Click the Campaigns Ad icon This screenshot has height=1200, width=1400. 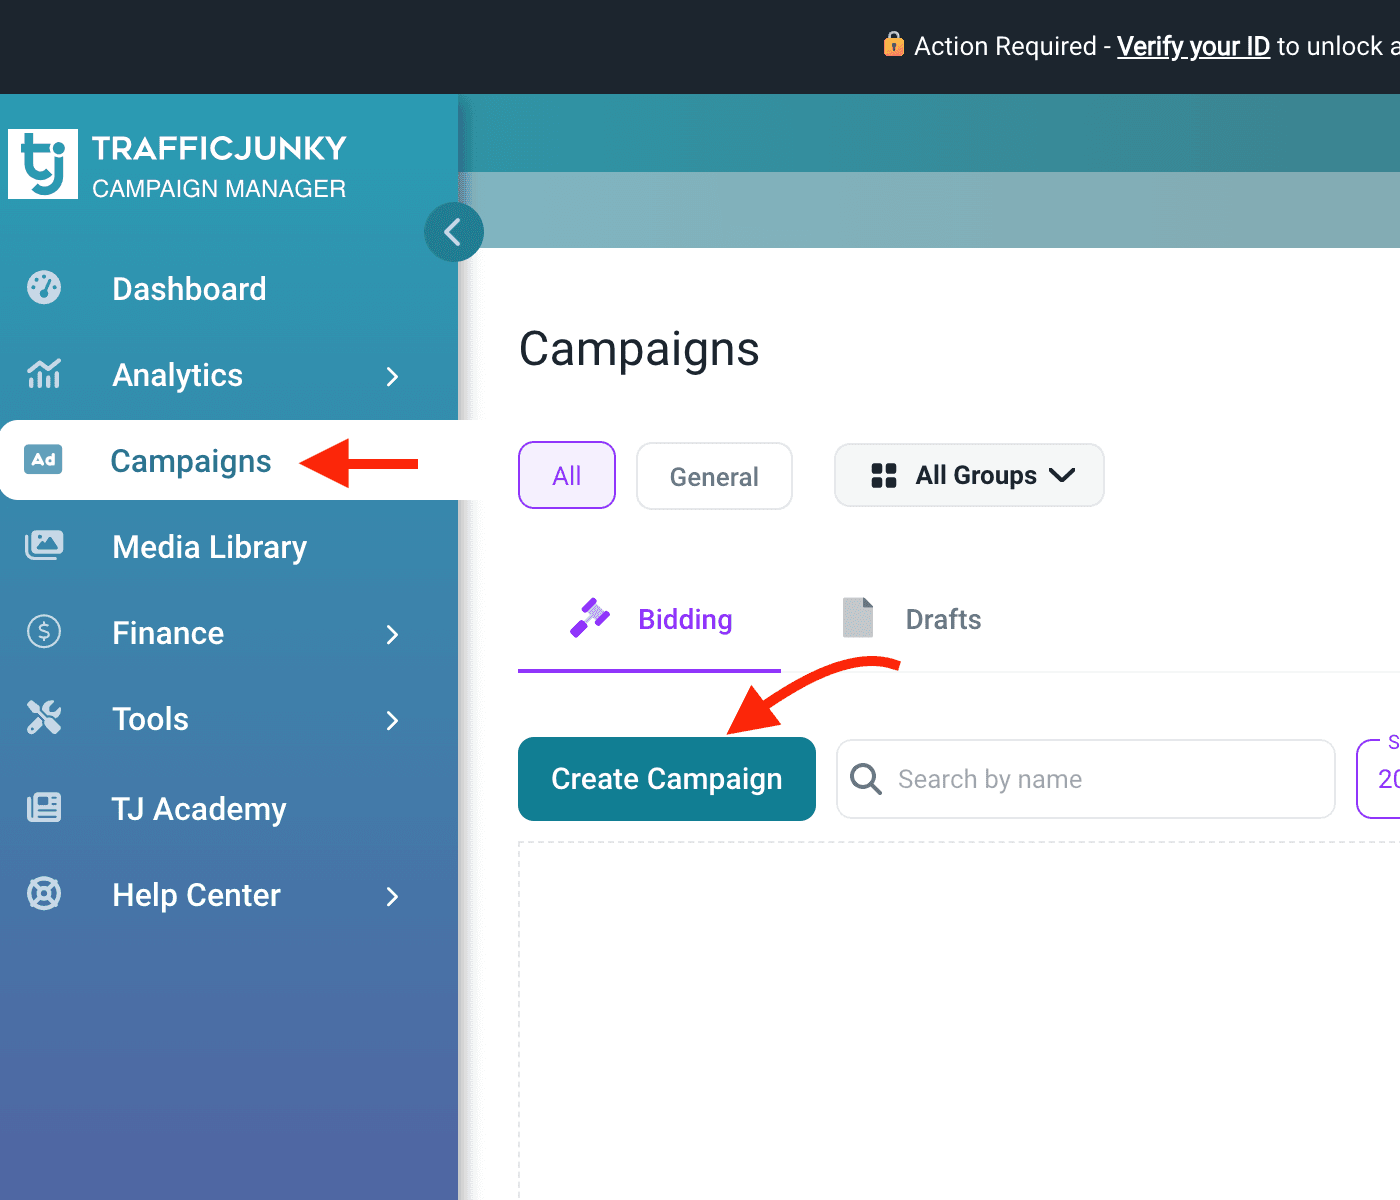[43, 459]
